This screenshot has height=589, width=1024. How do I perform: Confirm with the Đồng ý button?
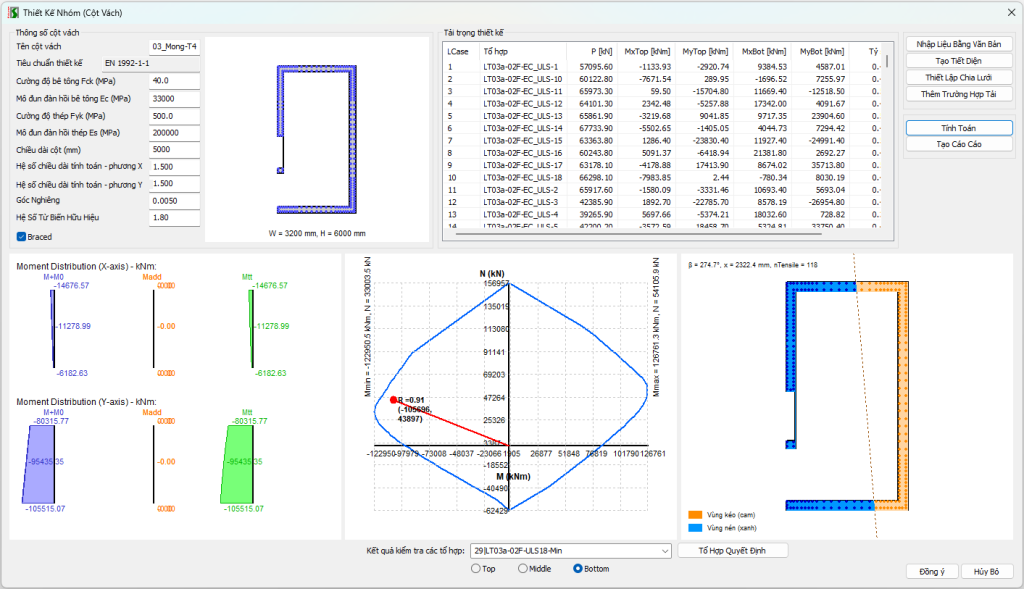coord(931,572)
